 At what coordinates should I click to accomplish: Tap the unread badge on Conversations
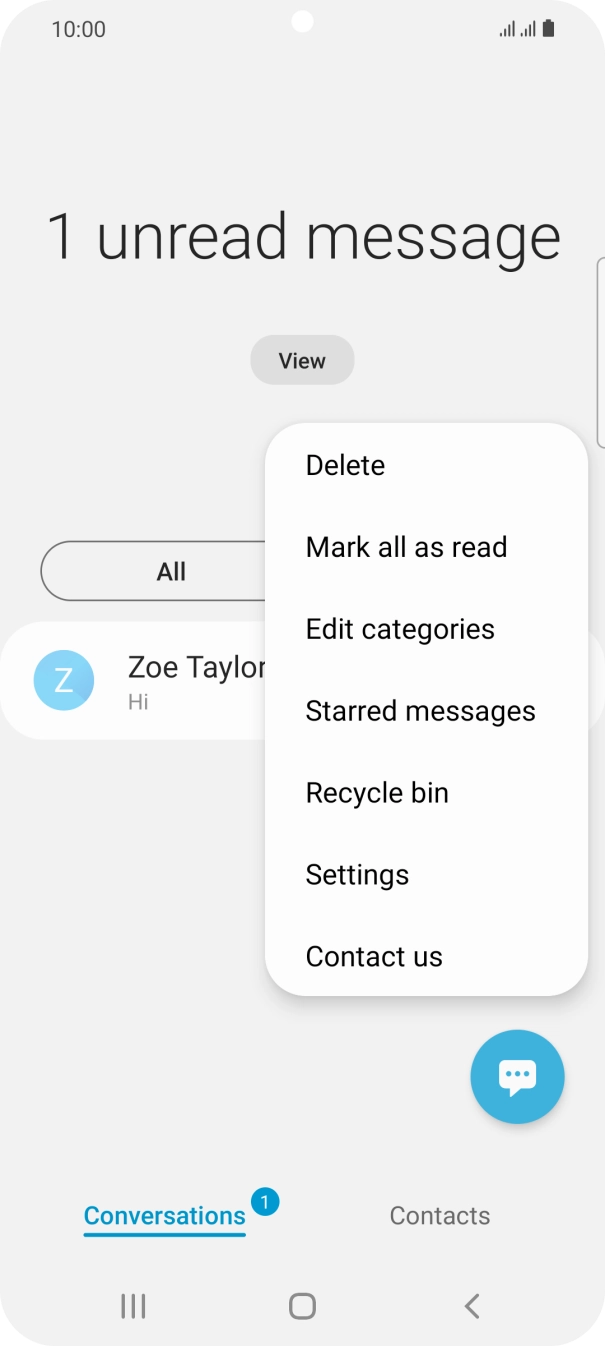[265, 1201]
